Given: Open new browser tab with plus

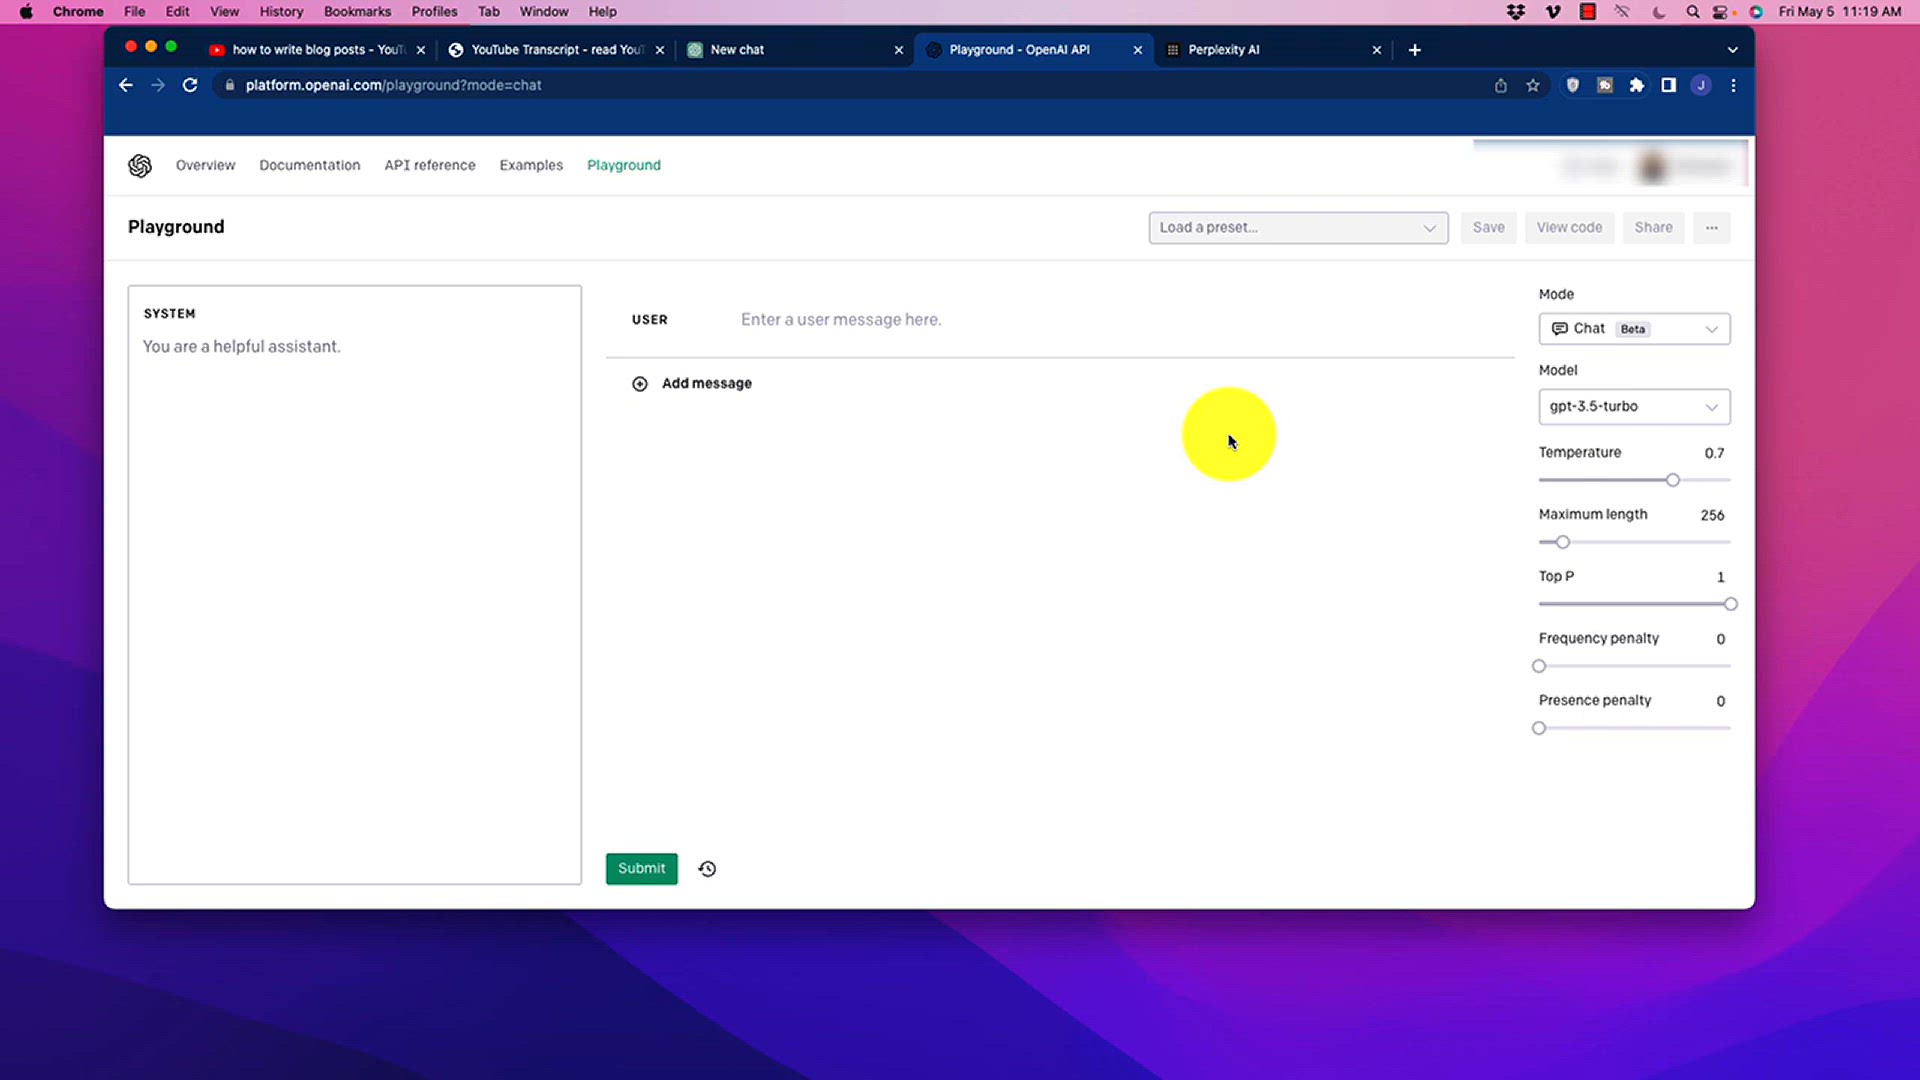Looking at the screenshot, I should pyautogui.click(x=1414, y=50).
